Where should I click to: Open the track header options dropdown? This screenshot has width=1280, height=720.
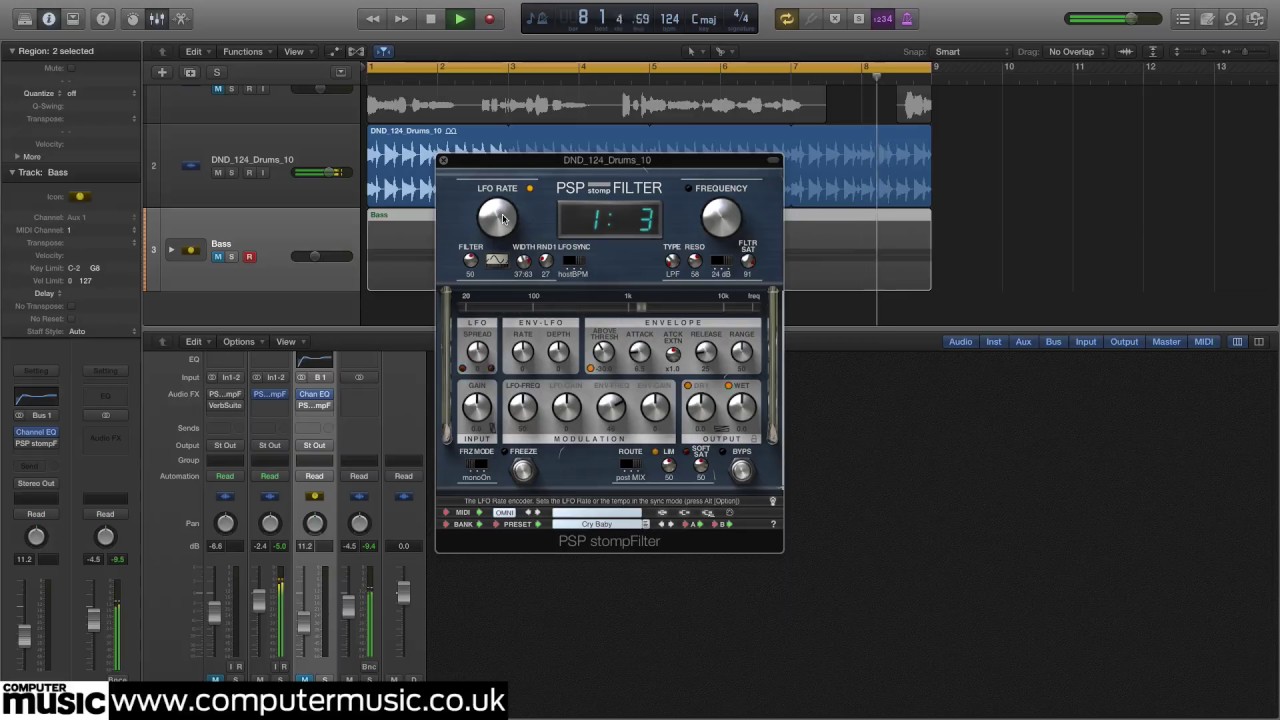click(341, 72)
